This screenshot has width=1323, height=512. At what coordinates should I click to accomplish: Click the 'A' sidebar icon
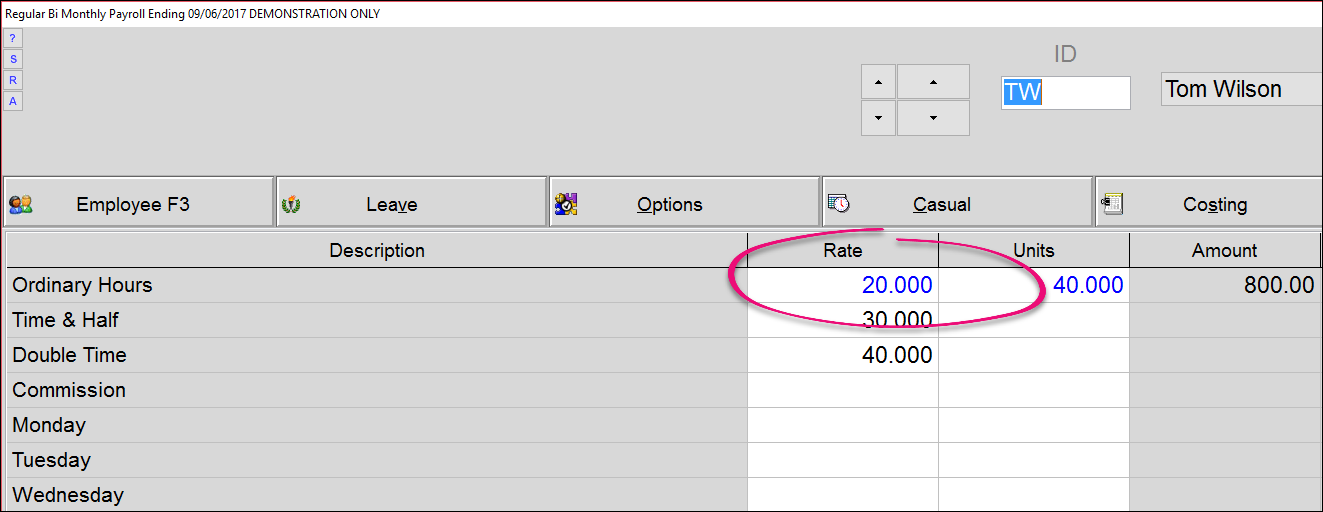pyautogui.click(x=12, y=101)
